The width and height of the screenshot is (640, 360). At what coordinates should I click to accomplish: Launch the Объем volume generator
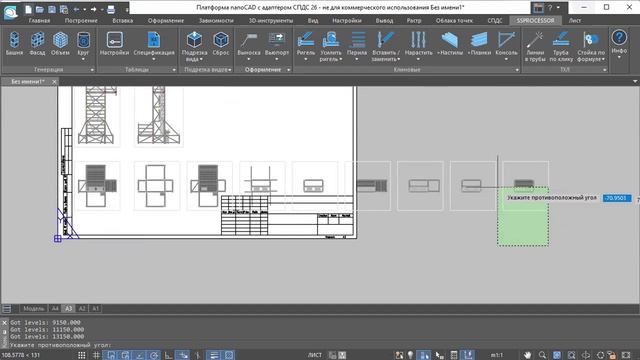(x=60, y=44)
